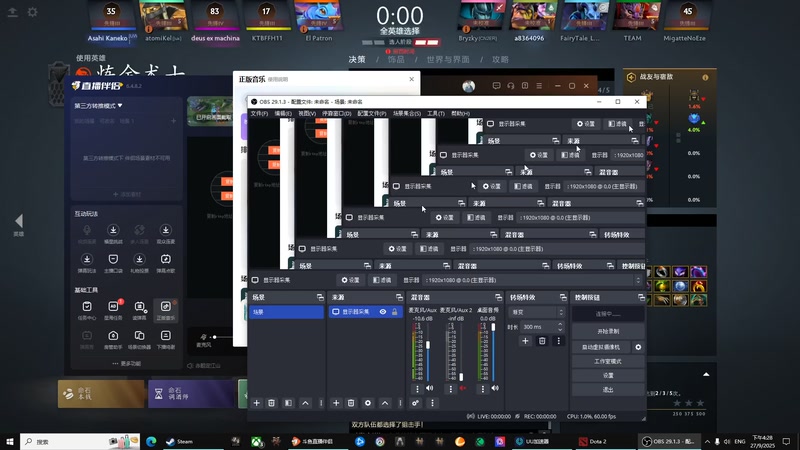Screen dimensions: 800x450
Task: Click 退出 button in OBS controls
Action: tap(608, 390)
